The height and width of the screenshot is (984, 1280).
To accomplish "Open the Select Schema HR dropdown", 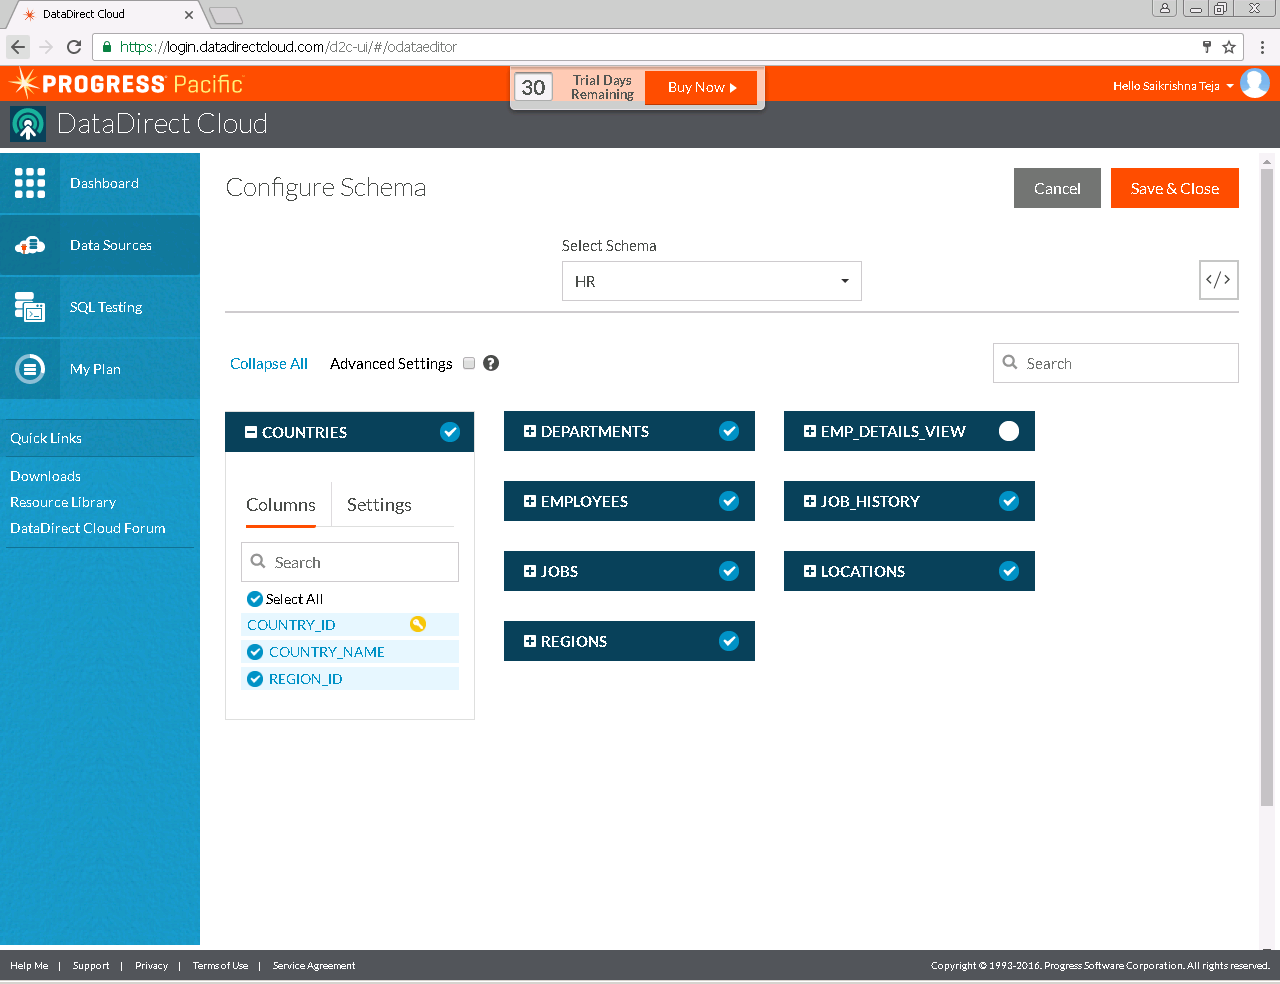I will click(711, 281).
